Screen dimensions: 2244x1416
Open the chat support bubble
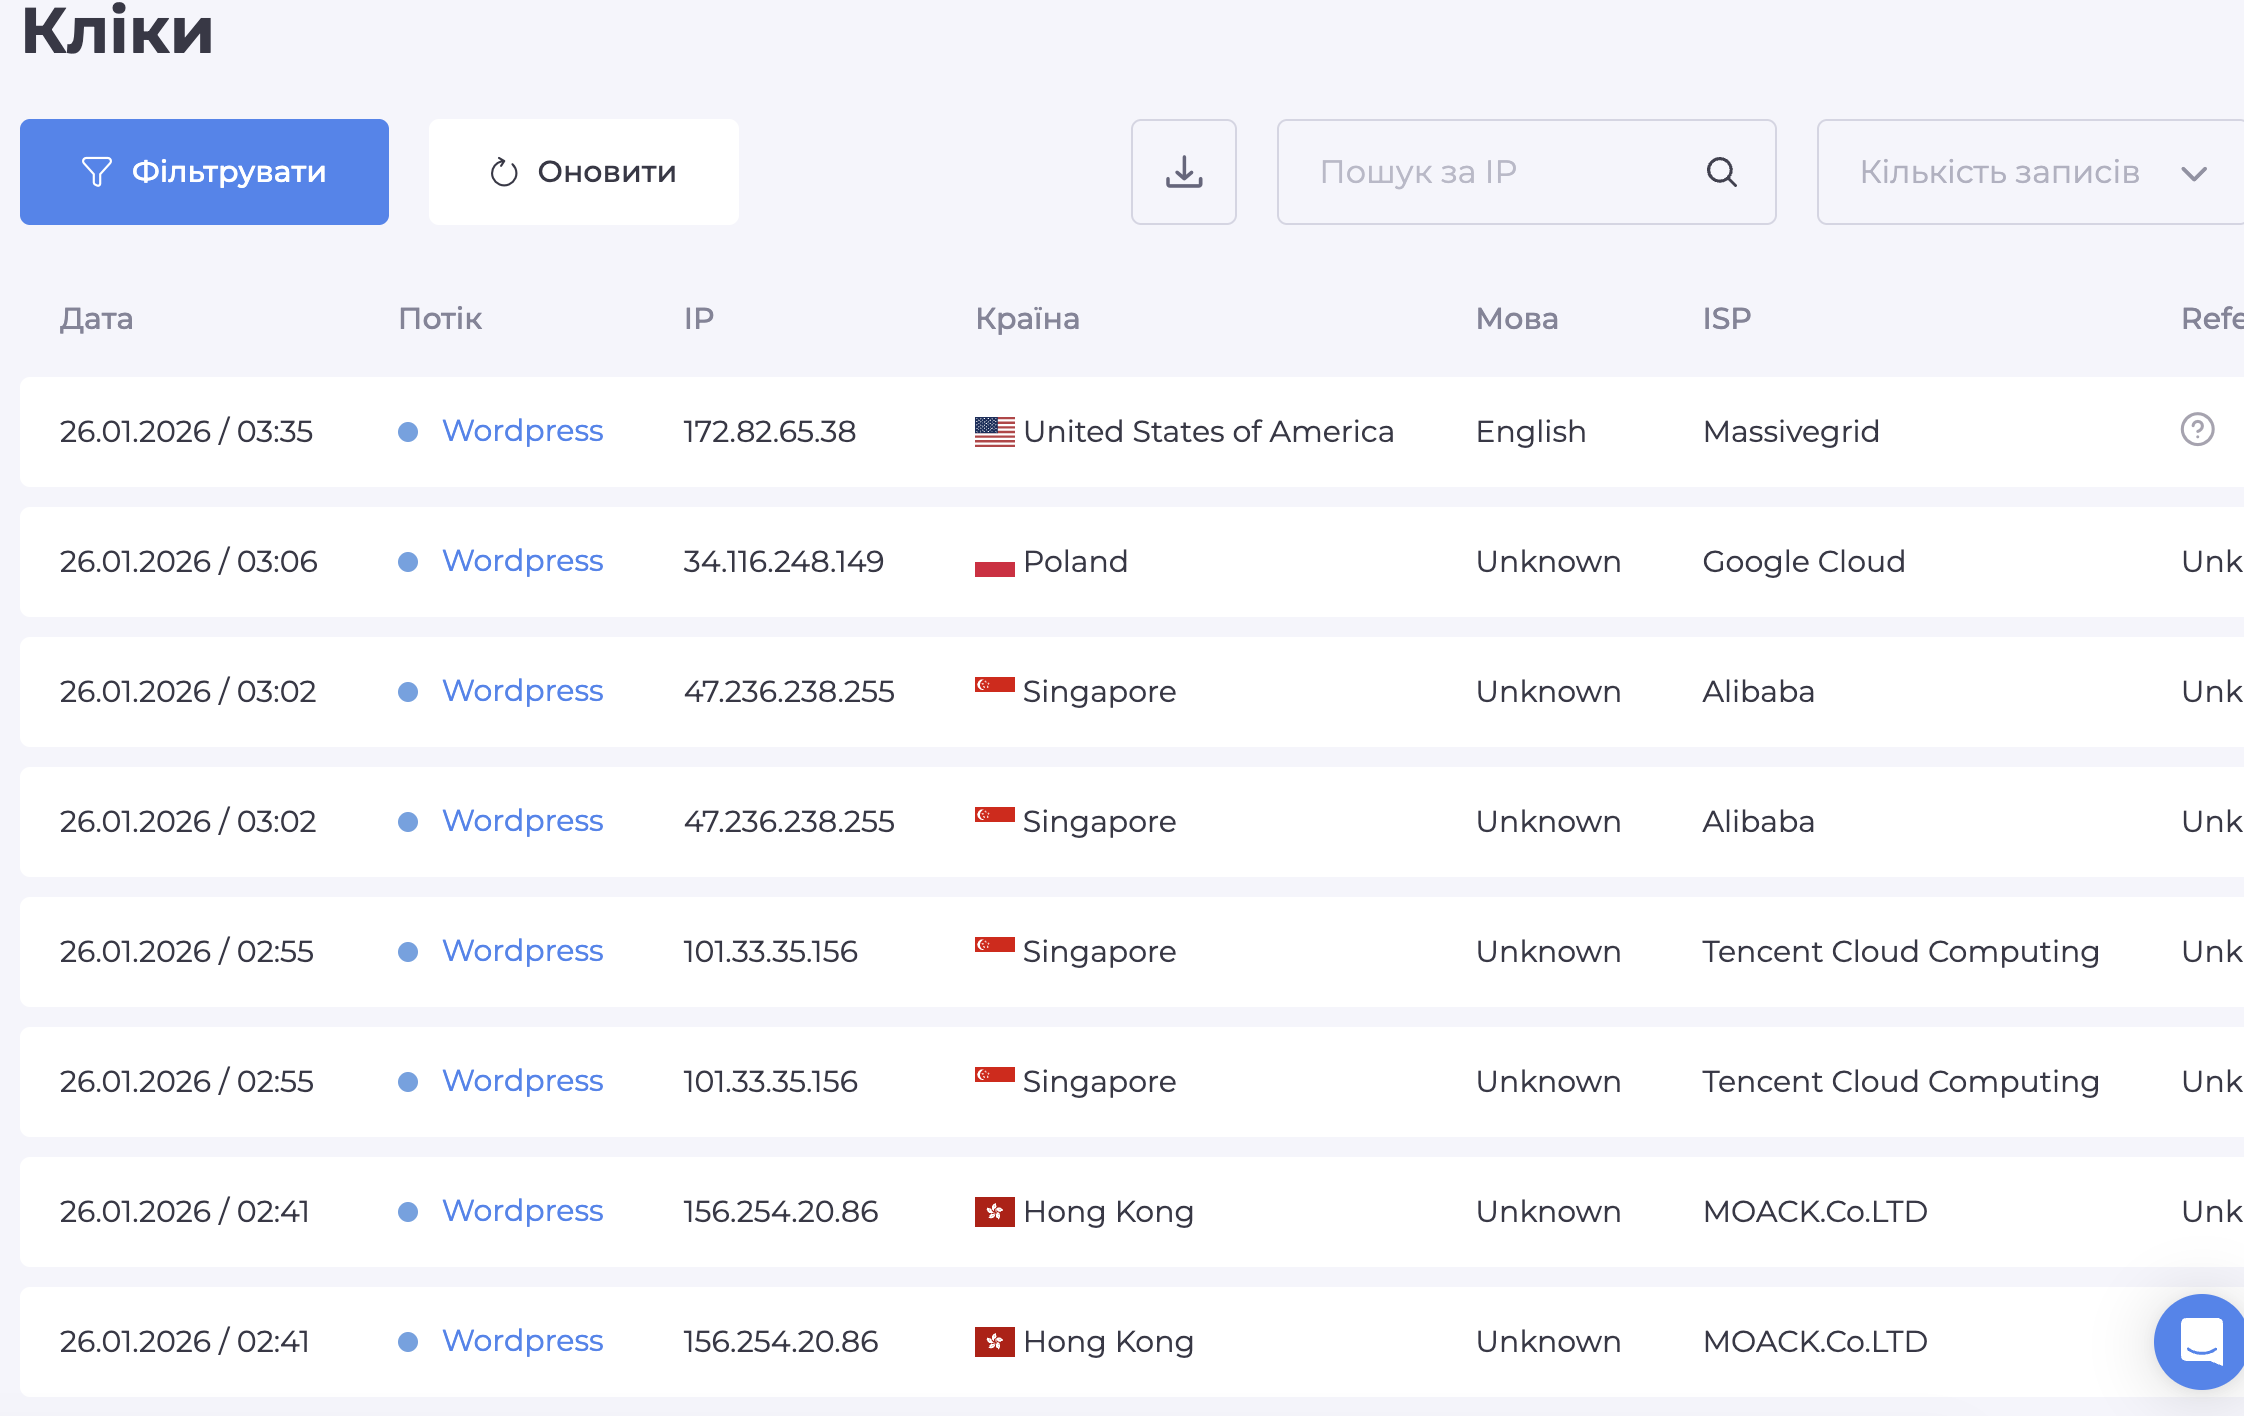[2200, 1341]
